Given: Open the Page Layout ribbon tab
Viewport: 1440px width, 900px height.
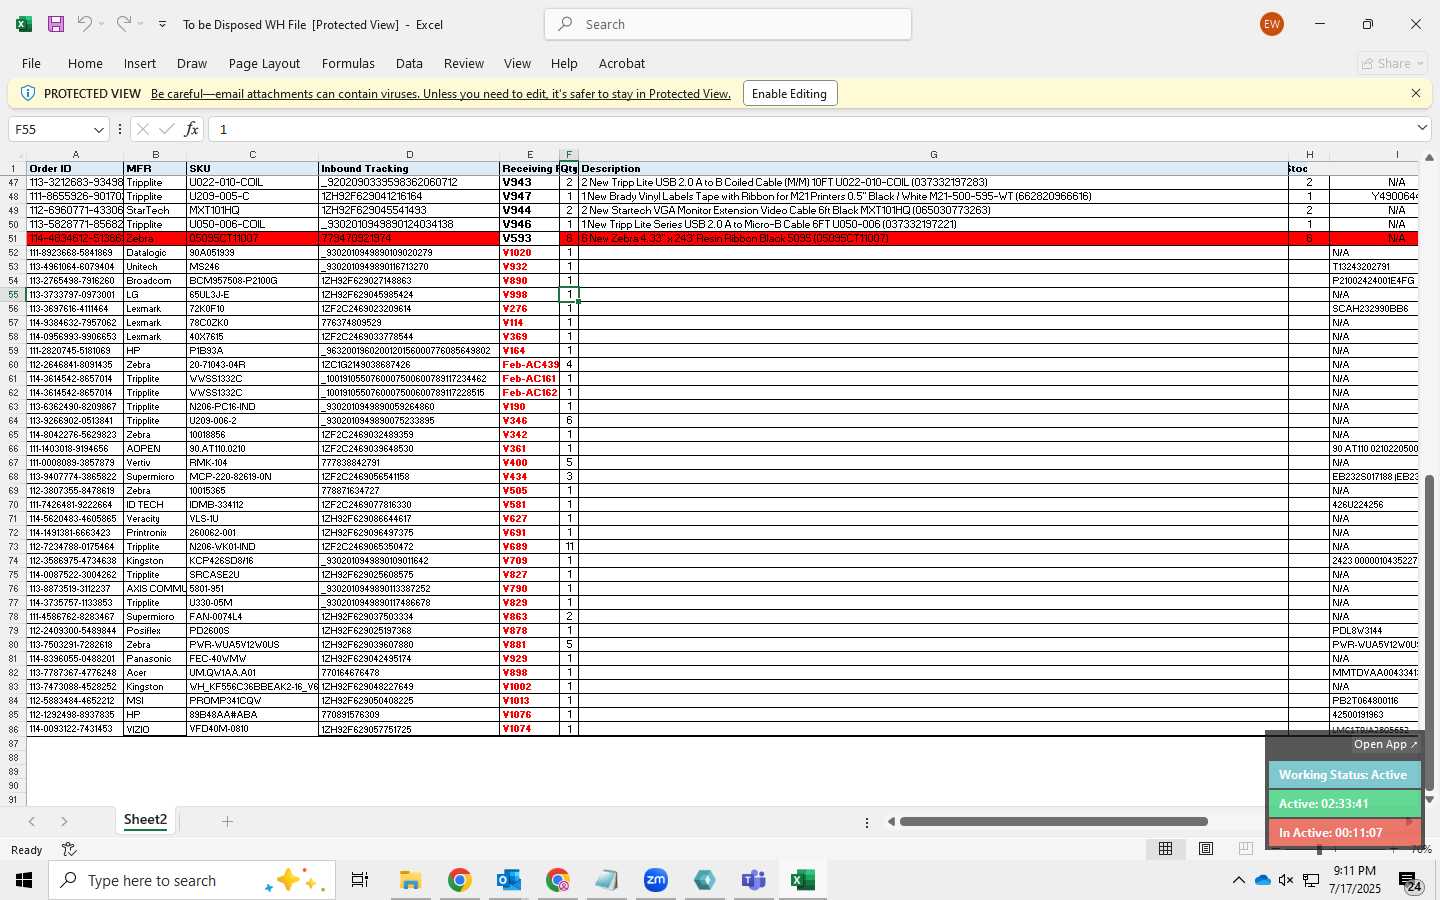Looking at the screenshot, I should (264, 63).
